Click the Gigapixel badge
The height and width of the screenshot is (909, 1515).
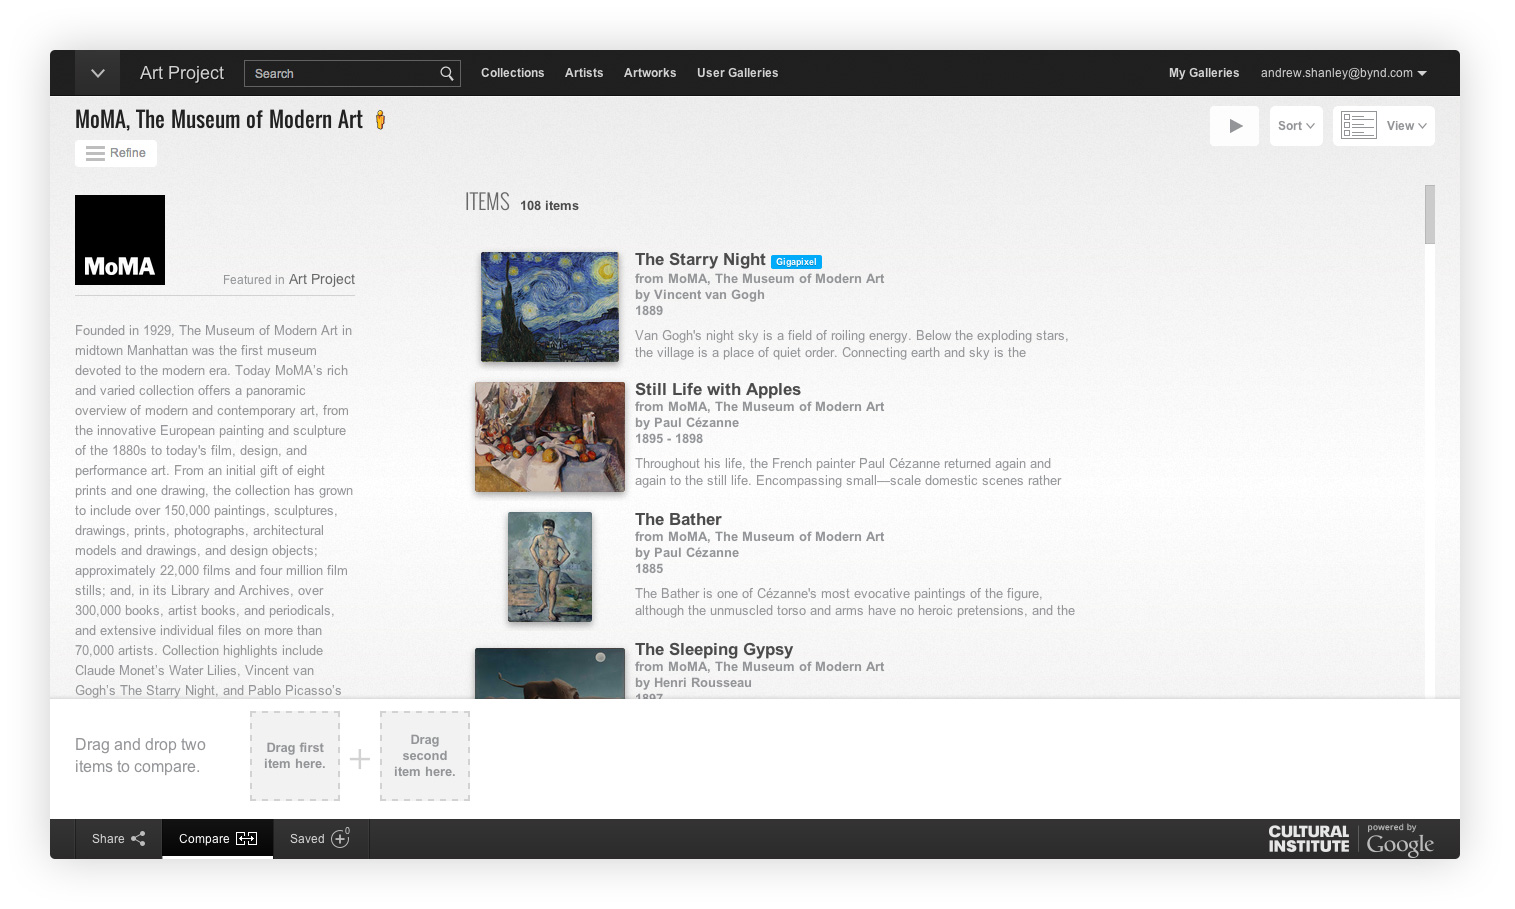coord(796,262)
